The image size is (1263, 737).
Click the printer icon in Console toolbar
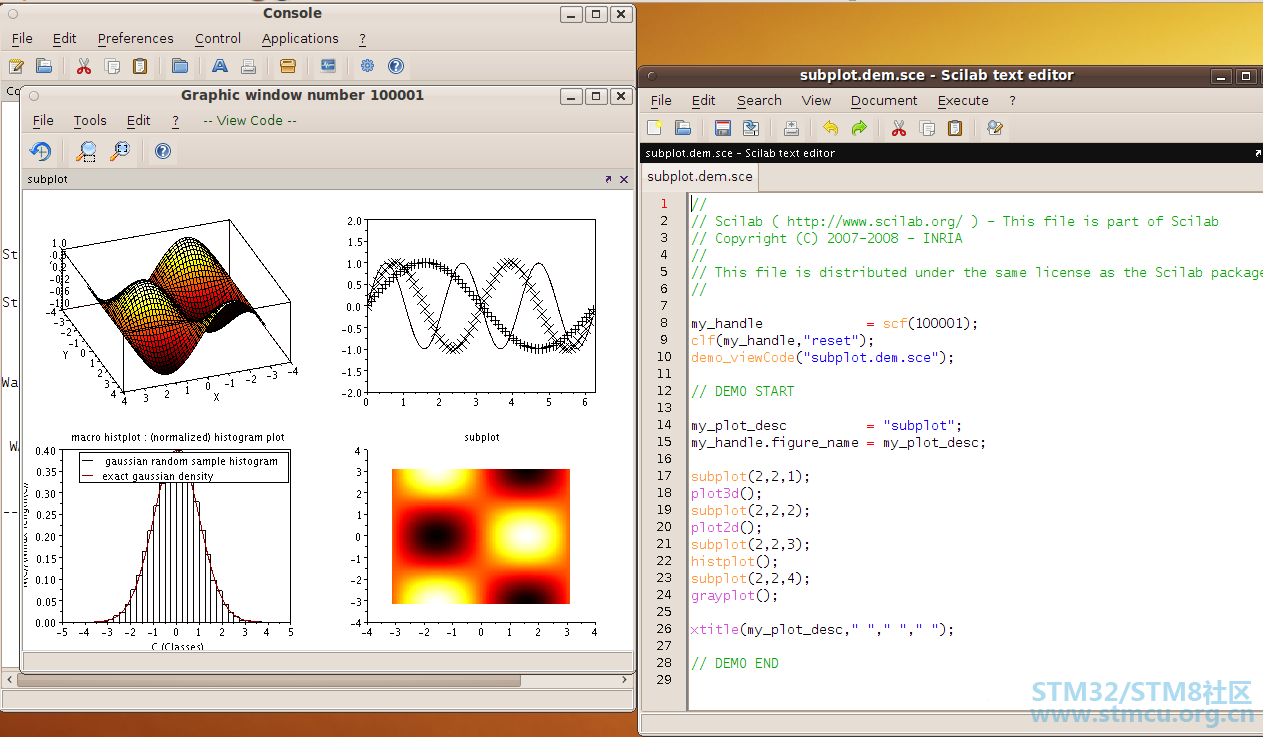click(248, 66)
